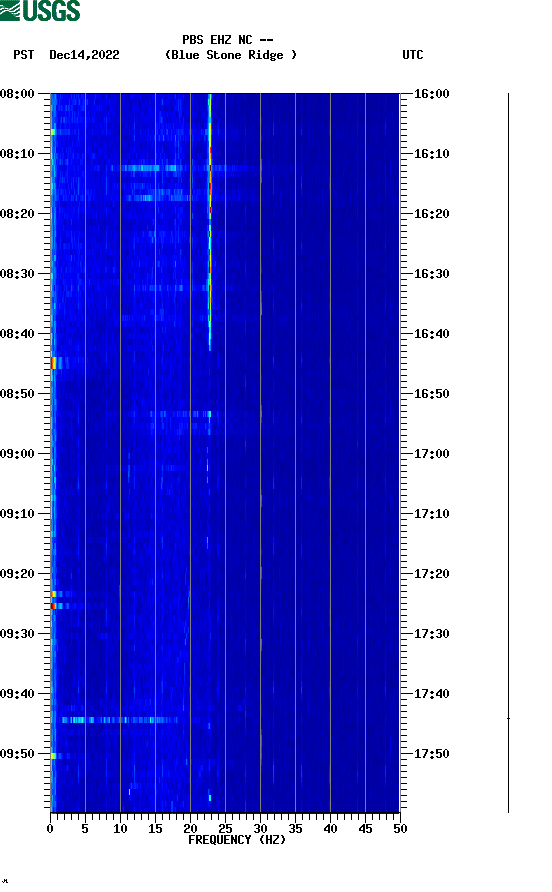This screenshot has height=892, width=552.
Task: Click the 17:20 UTC time label
Action: tap(431, 574)
